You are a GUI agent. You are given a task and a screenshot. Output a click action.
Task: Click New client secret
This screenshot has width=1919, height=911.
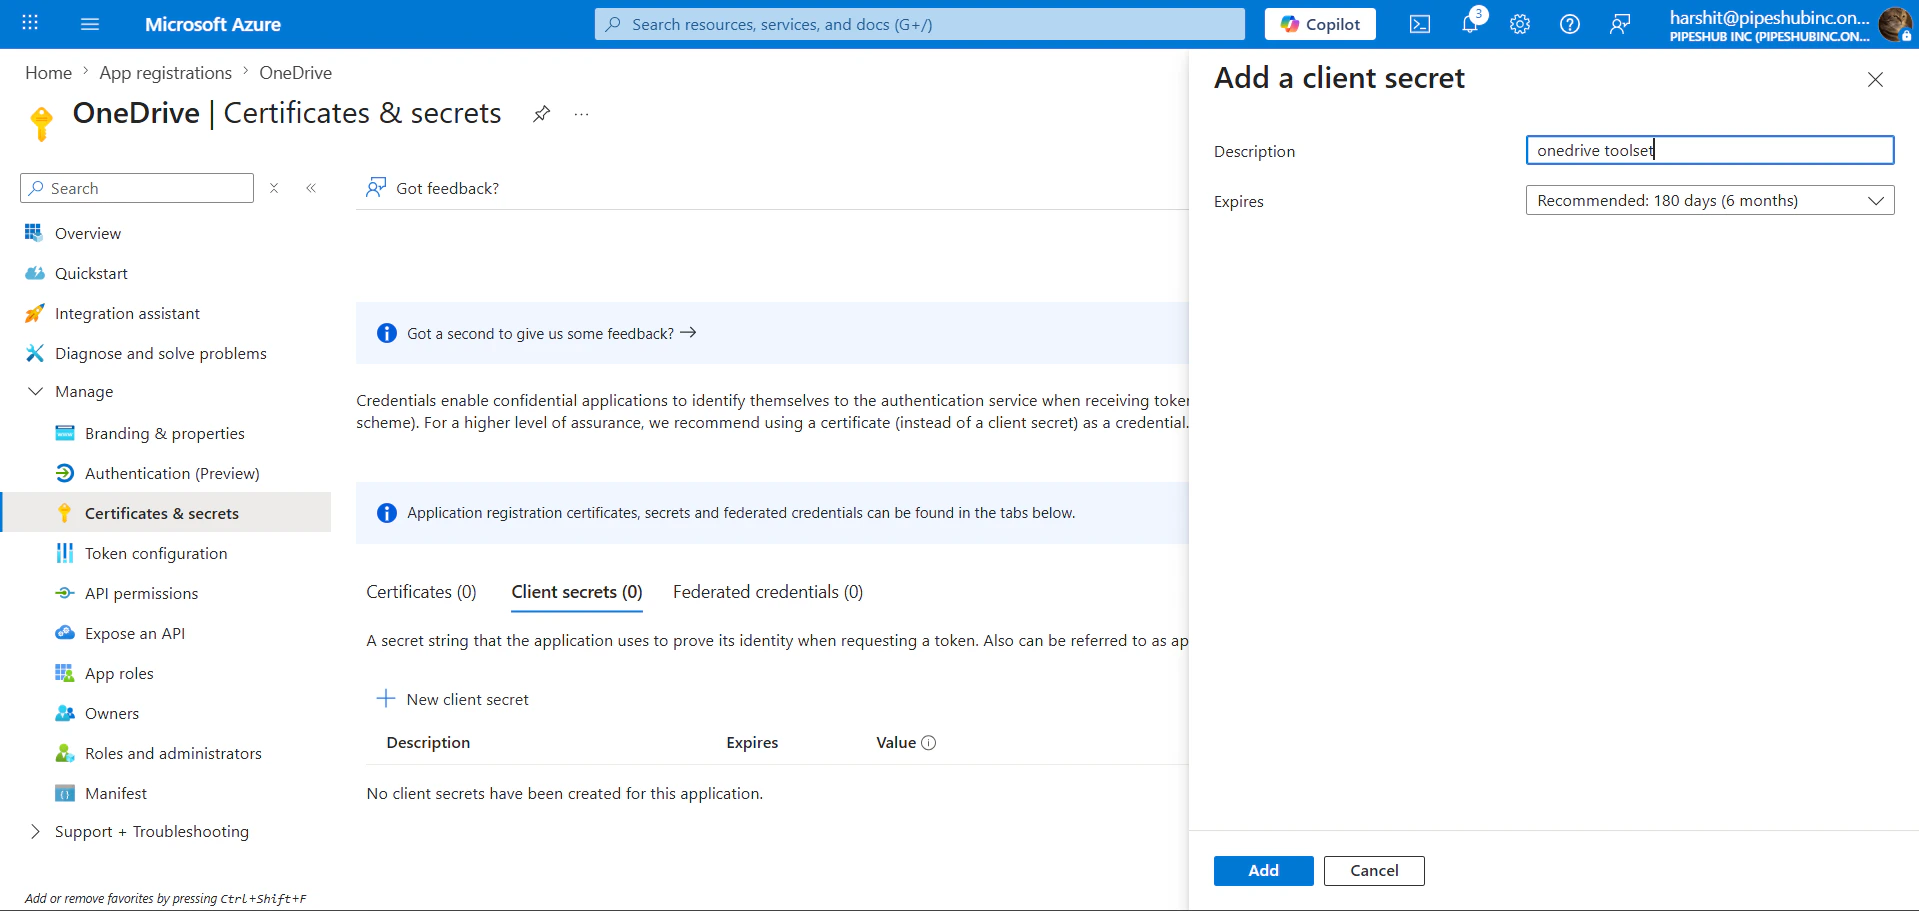pos(467,698)
